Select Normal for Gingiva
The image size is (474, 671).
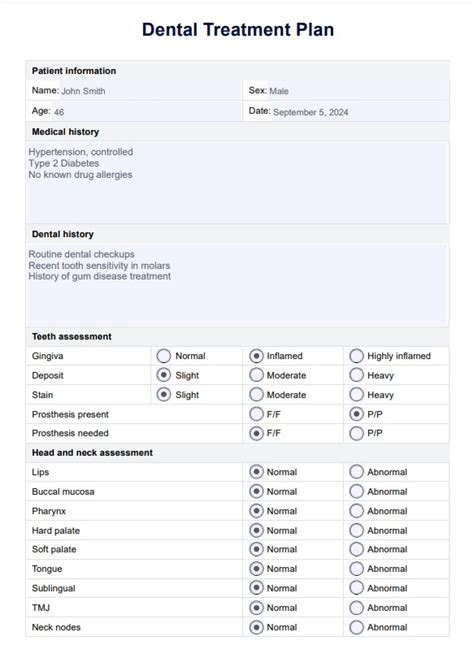(163, 356)
